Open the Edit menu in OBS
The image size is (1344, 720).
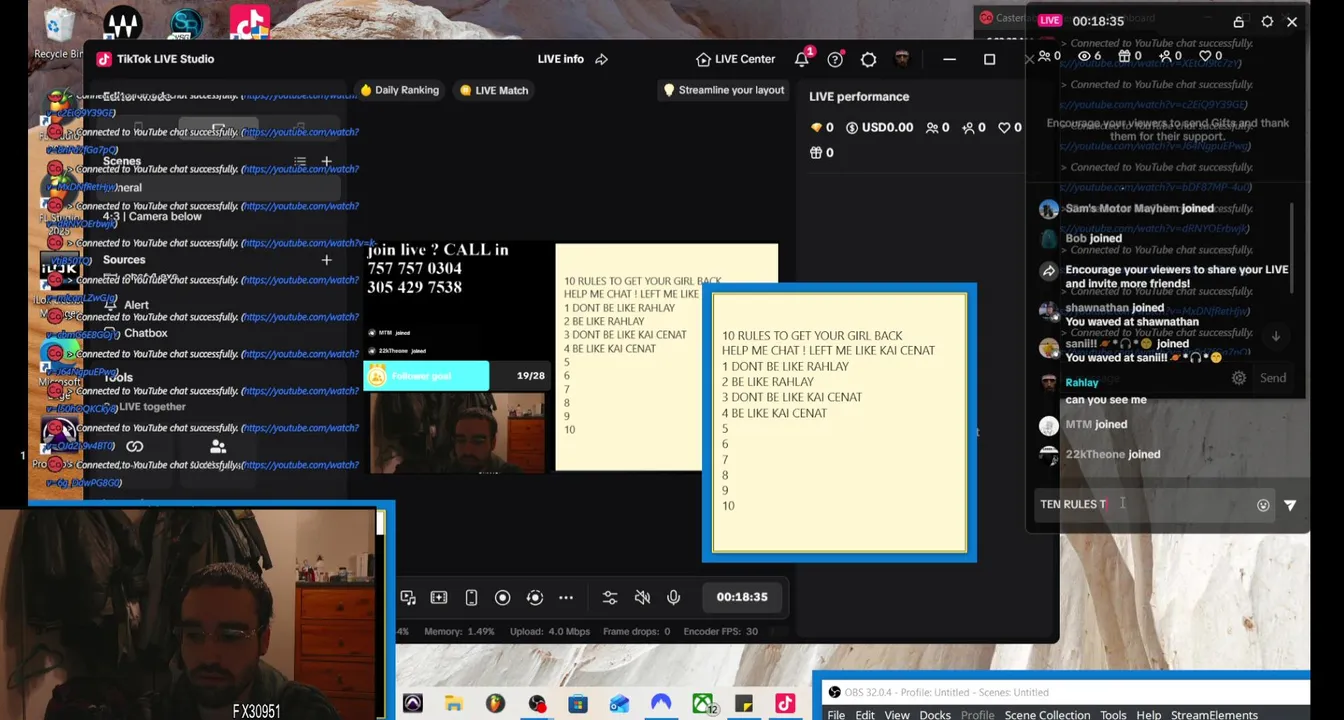[x=865, y=714]
